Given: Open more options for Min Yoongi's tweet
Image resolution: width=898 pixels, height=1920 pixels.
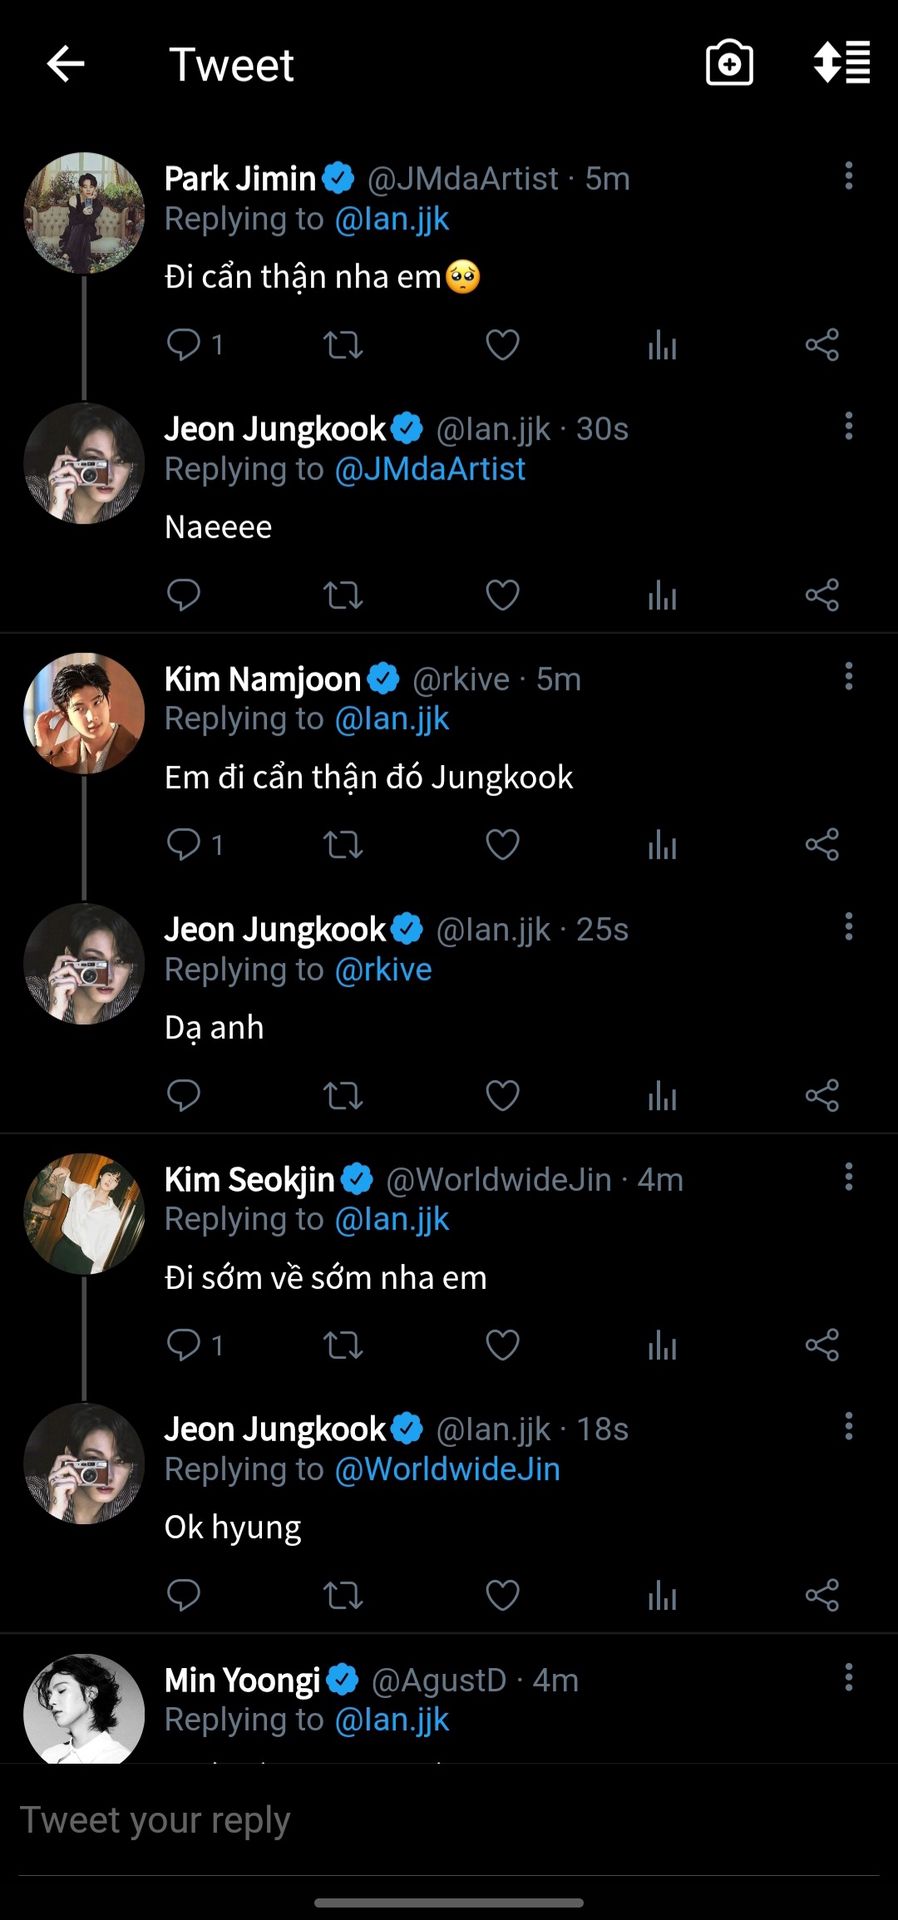Looking at the screenshot, I should (x=849, y=1677).
